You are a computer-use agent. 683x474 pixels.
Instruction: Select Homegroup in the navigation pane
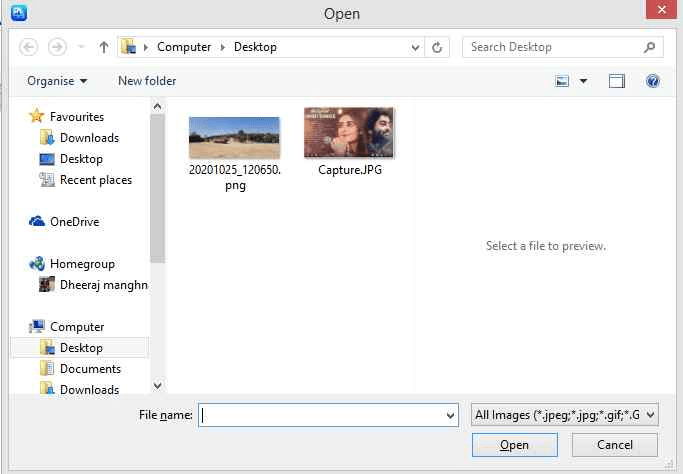click(82, 264)
